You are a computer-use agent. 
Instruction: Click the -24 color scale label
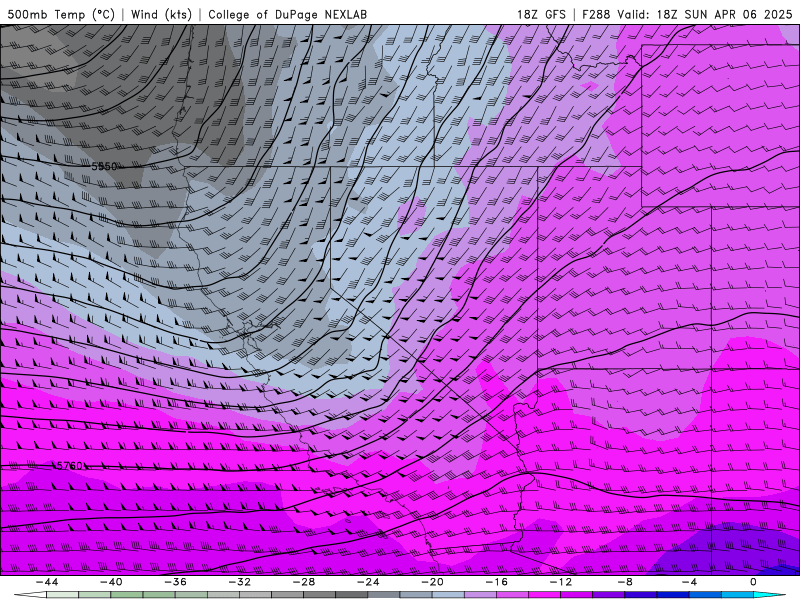[x=368, y=582]
